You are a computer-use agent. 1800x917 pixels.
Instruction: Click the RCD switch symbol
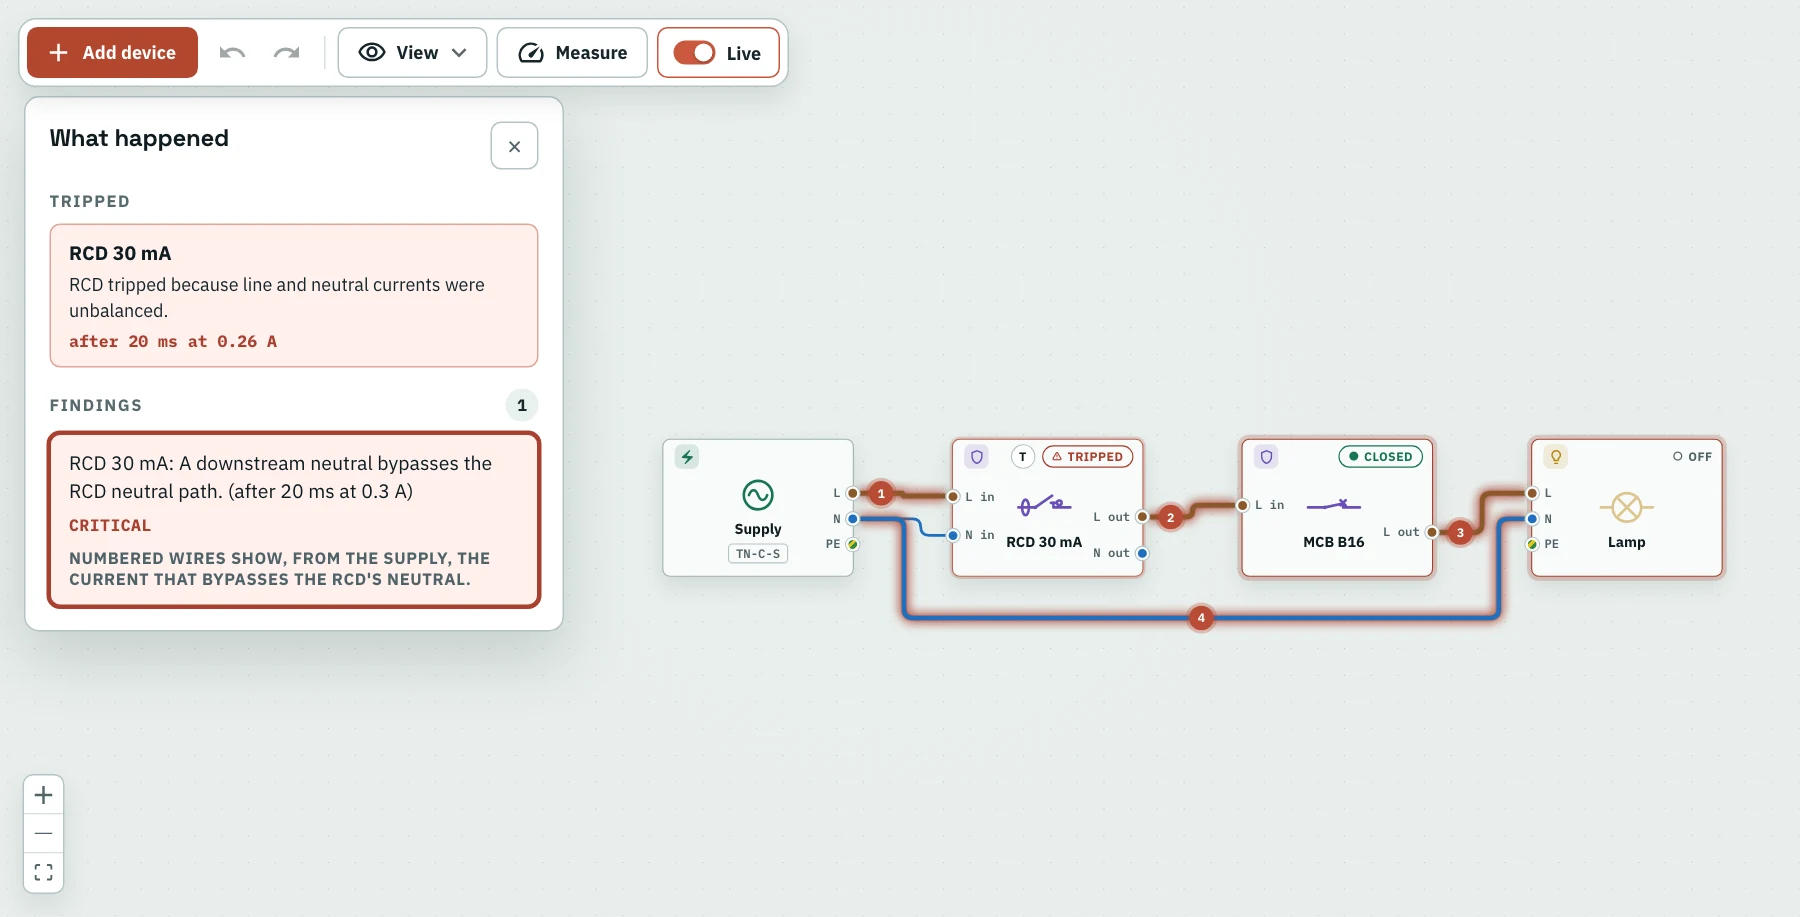(x=1044, y=505)
